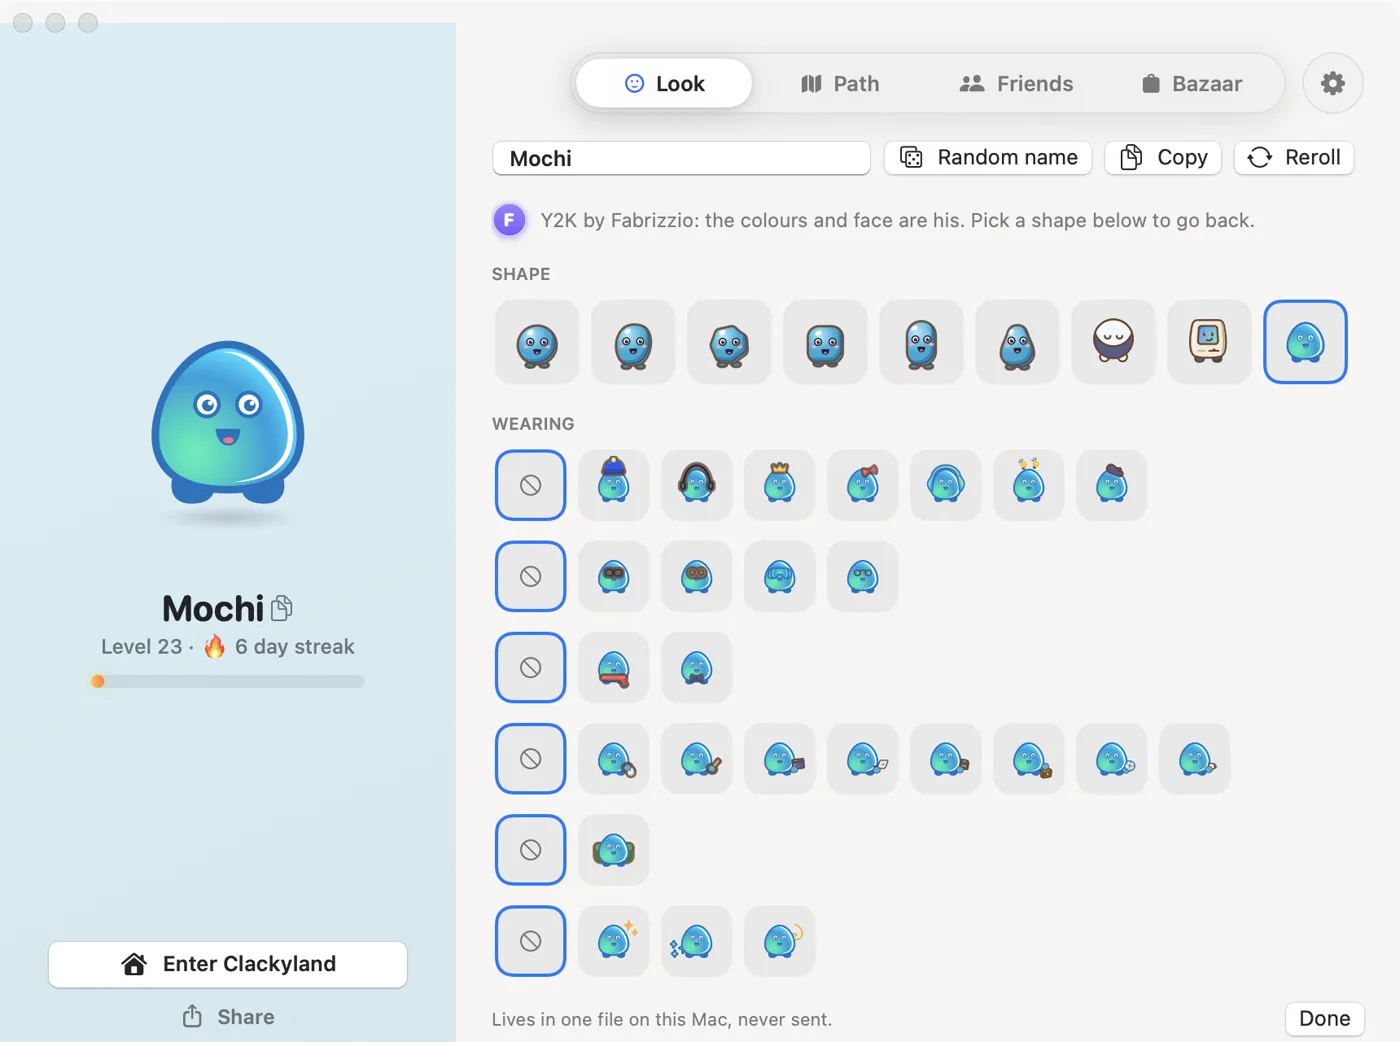This screenshot has width=1400, height=1042.
Task: Click the Mochi character preview
Action: (x=228, y=422)
